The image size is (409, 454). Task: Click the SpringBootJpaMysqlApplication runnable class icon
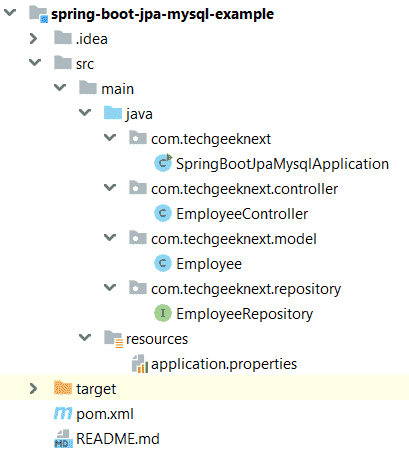tap(163, 163)
